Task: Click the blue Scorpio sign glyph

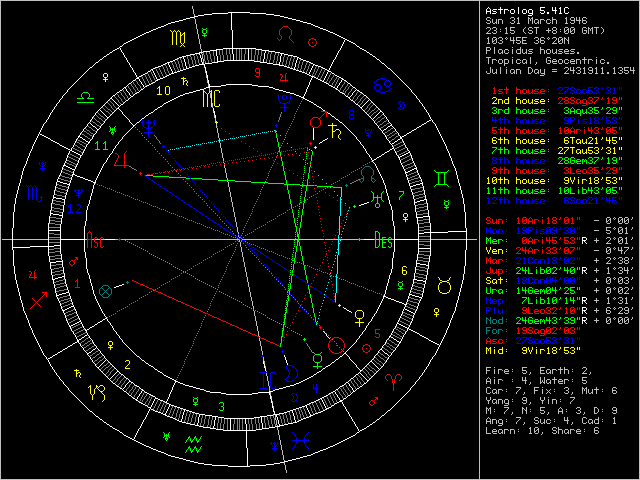Action: coord(35,193)
